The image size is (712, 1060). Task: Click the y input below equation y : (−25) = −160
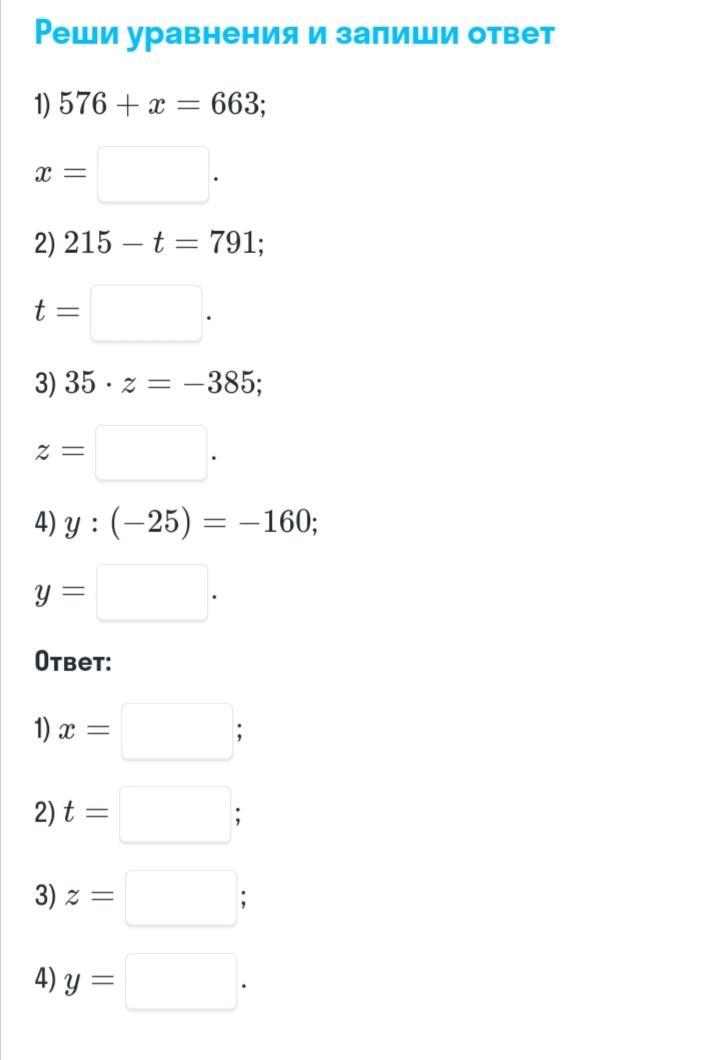(152, 592)
